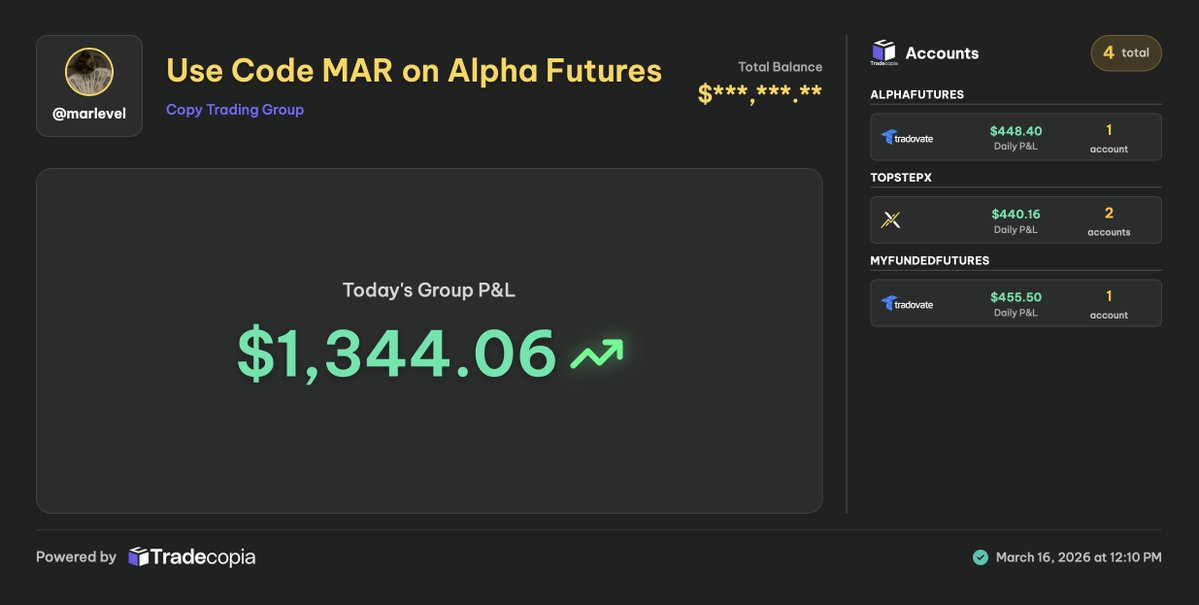Click the green upward trend arrow icon
1199x605 pixels.
click(x=597, y=354)
